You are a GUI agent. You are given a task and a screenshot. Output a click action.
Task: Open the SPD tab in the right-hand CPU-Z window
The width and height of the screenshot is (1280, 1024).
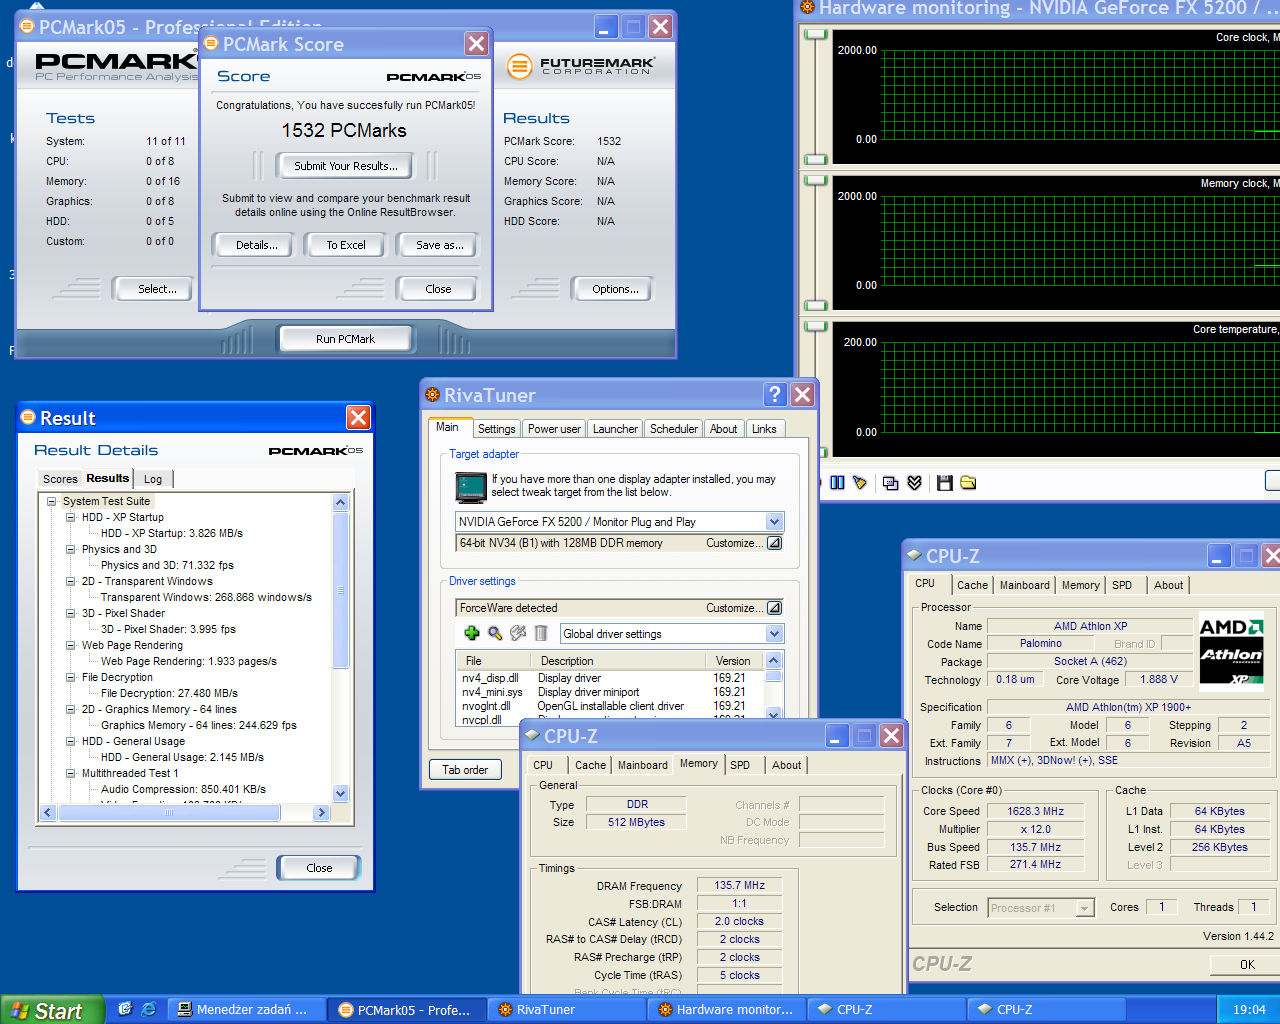[1122, 585]
